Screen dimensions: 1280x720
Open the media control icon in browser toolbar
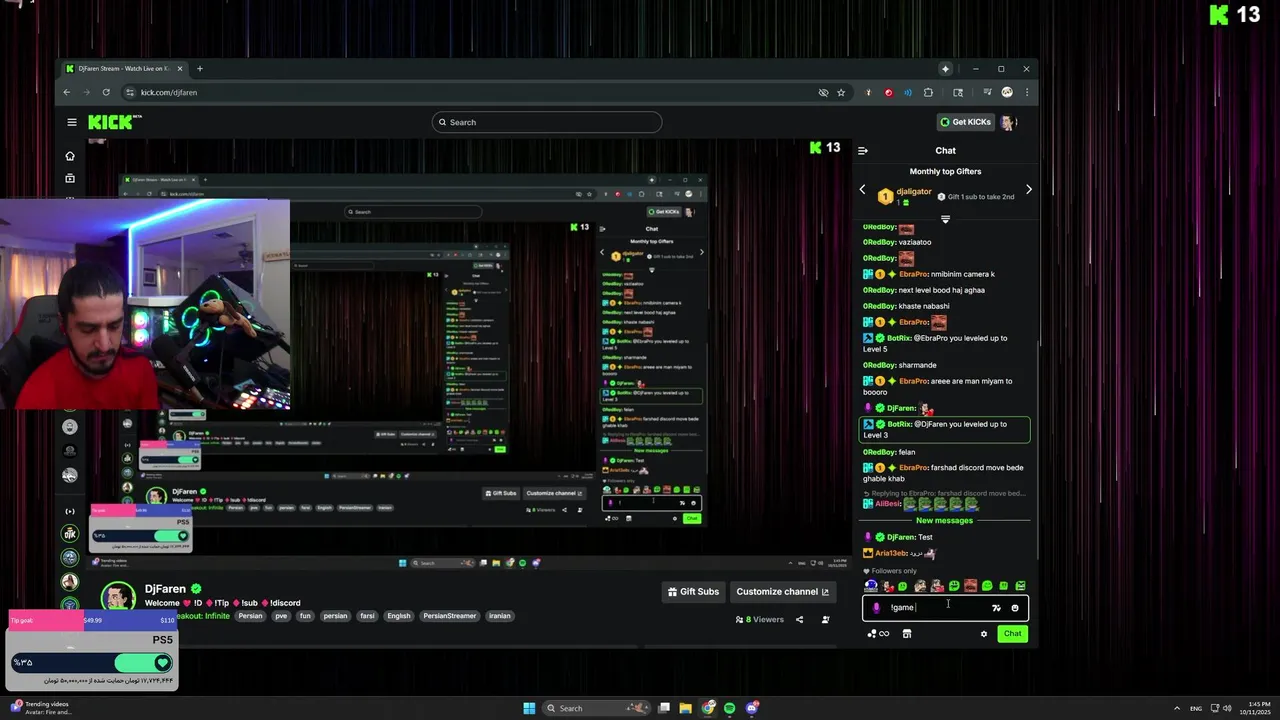[x=987, y=92]
